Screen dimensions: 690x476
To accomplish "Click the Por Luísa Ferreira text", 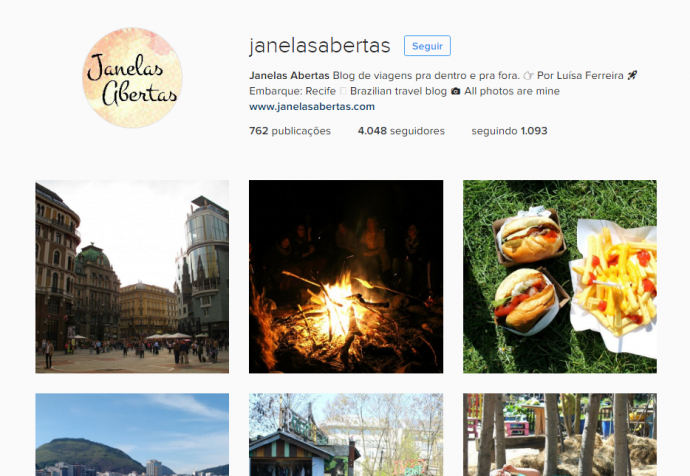I will (580, 75).
